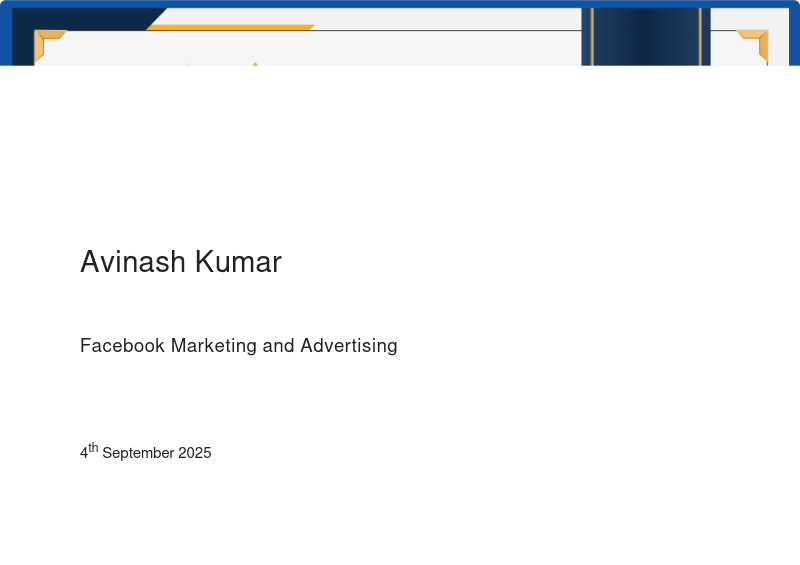Click the thin horizontal line under yellow bar
800x565 pixels.
pos(450,31)
